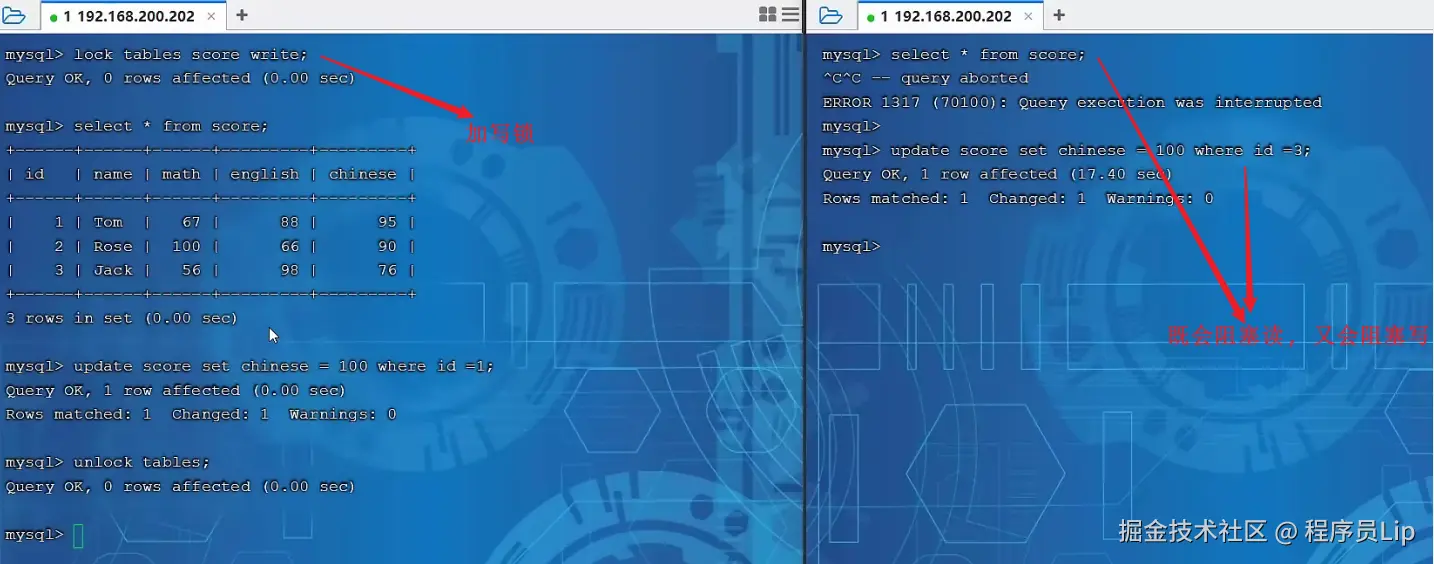Image resolution: width=1434 pixels, height=564 pixels.
Task: Click green status dot on left tab
Action: point(53,17)
